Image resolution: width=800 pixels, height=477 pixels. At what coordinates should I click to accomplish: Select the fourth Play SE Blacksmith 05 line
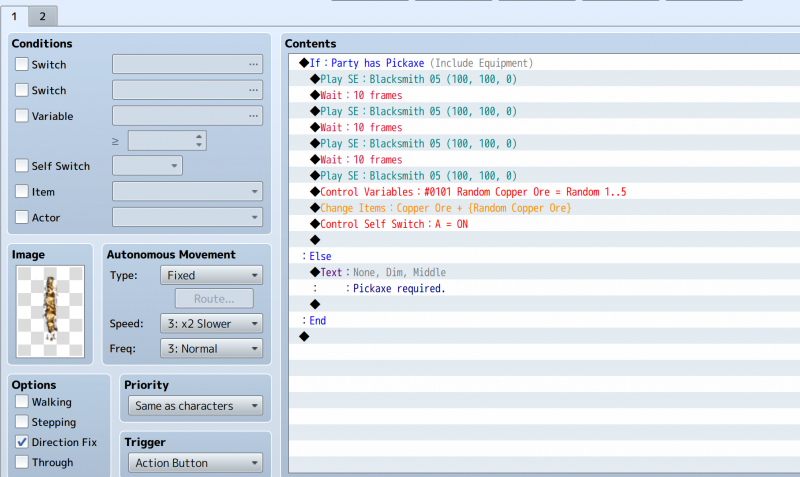click(x=544, y=175)
